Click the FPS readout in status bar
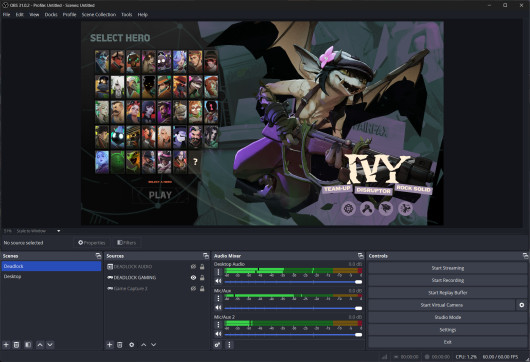Image resolution: width=530 pixels, height=362 pixels. [x=500, y=357]
